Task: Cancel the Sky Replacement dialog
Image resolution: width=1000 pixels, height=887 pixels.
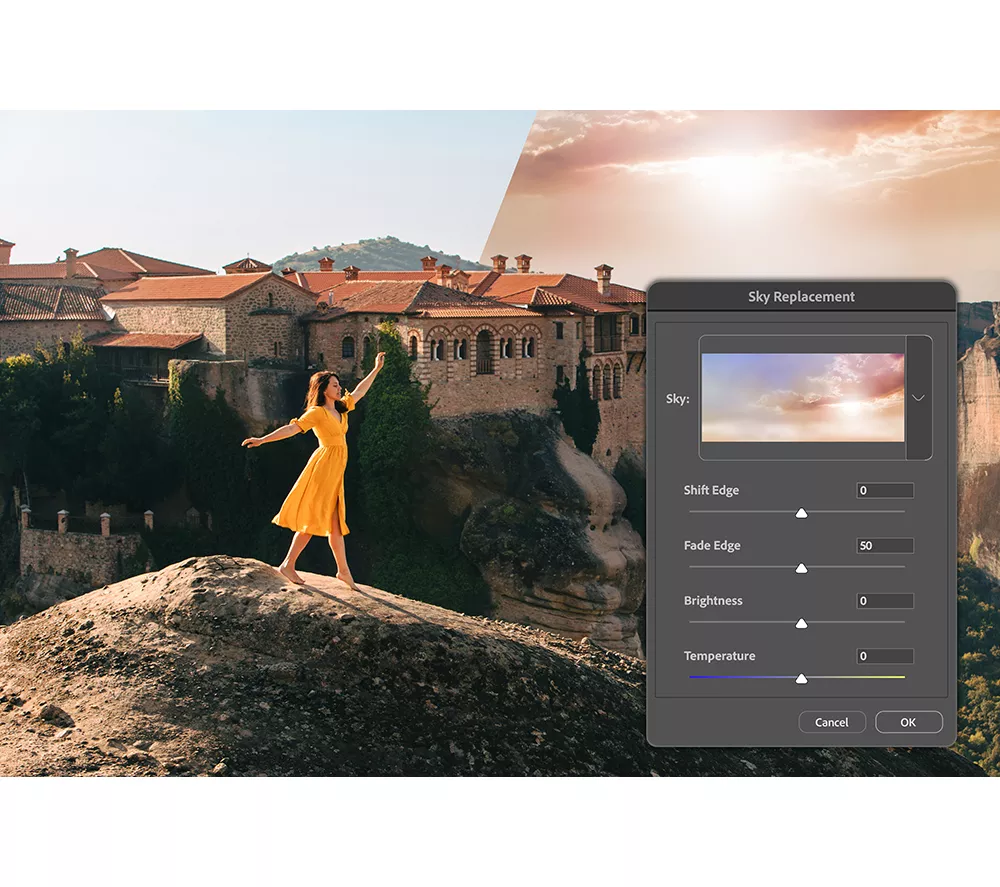Action: 832,722
